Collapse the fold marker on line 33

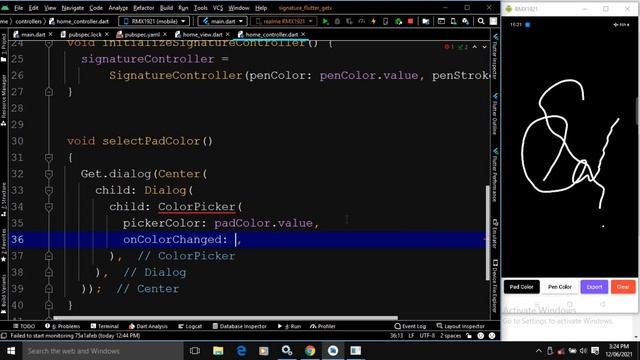(49, 190)
